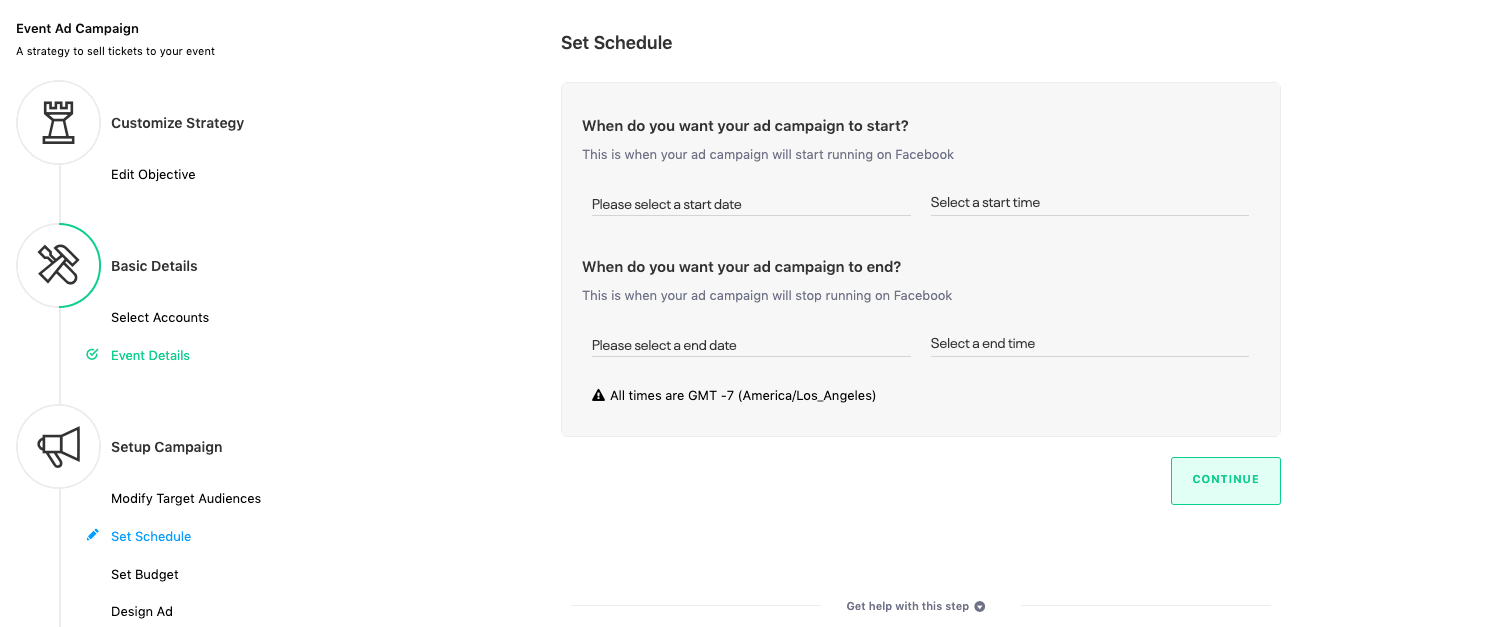The image size is (1491, 627).
Task: Open the start time selector
Action: [1088, 203]
